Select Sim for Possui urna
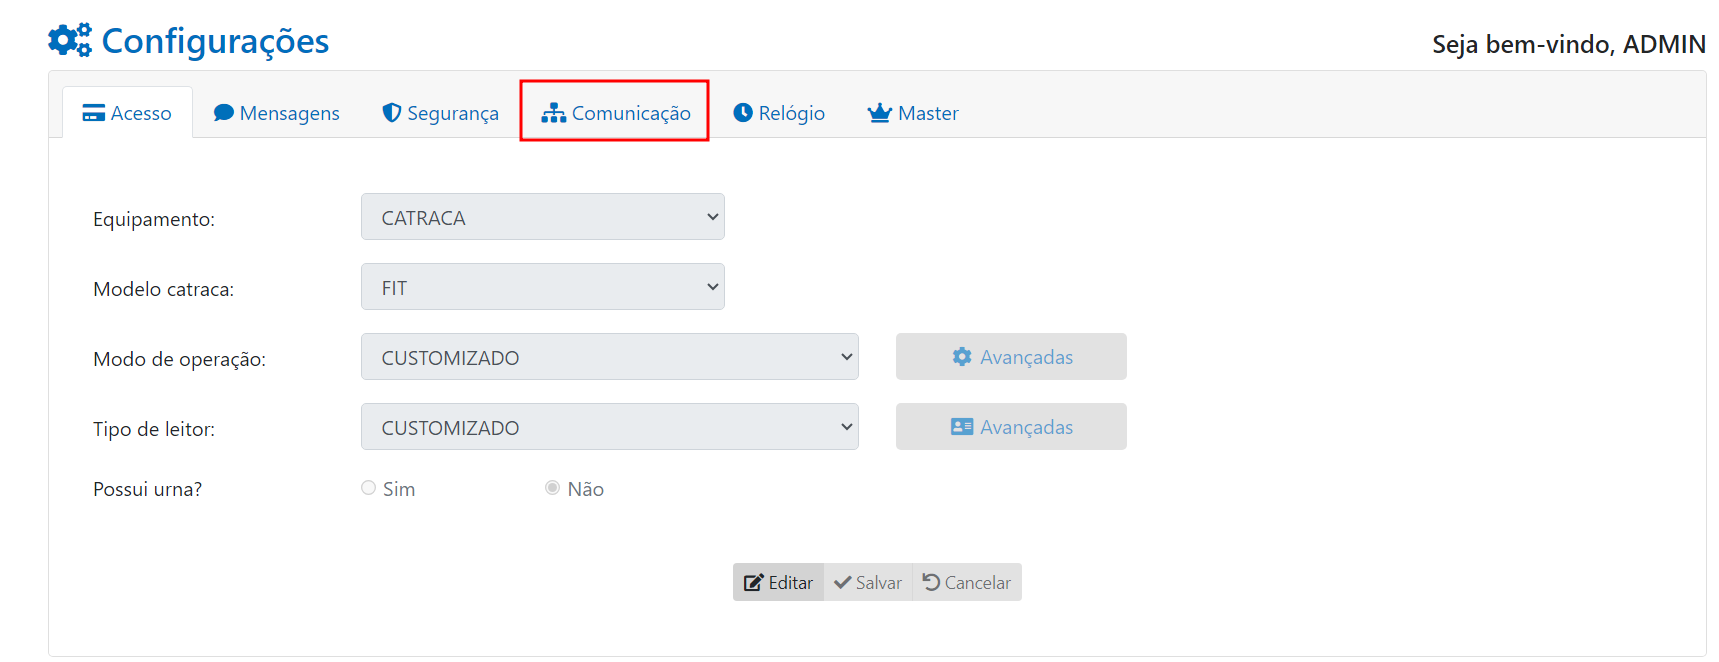The width and height of the screenshot is (1719, 662). click(369, 488)
